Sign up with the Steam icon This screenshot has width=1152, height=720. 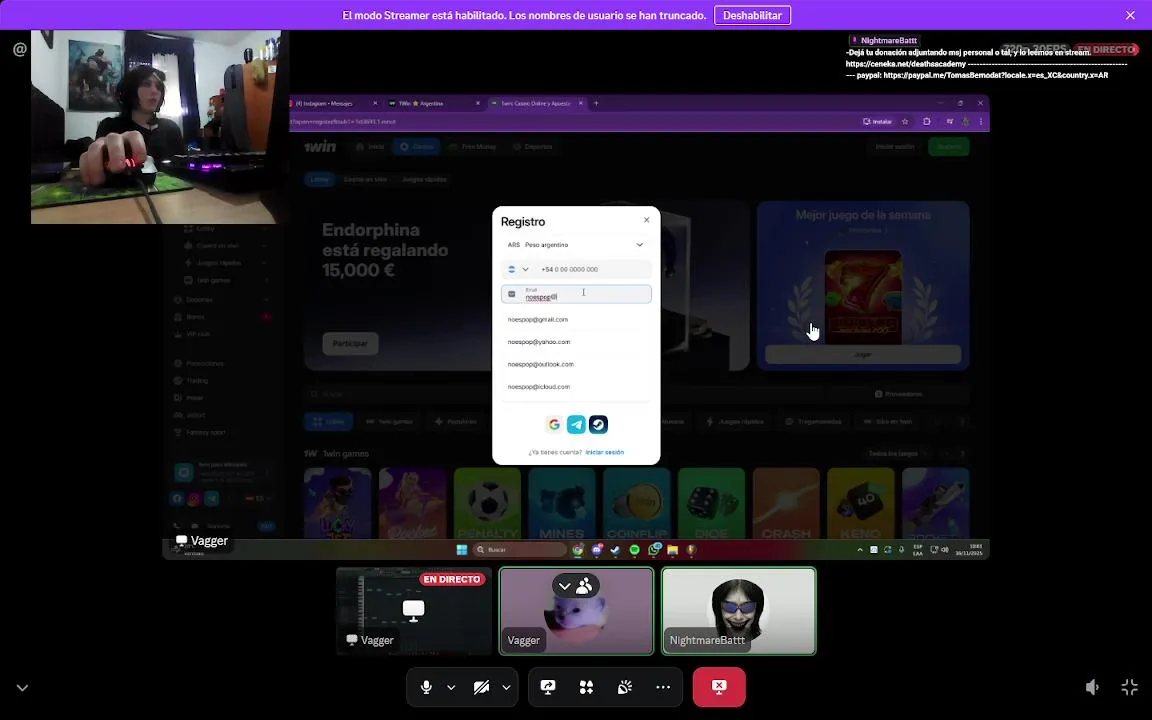tap(598, 424)
